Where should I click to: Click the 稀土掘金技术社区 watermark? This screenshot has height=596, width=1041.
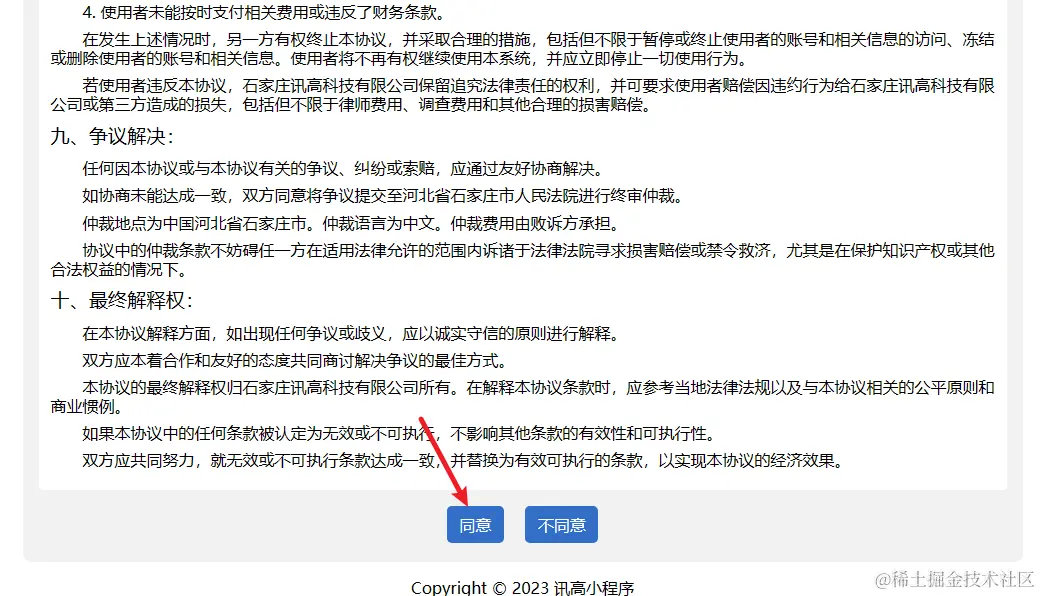point(954,579)
